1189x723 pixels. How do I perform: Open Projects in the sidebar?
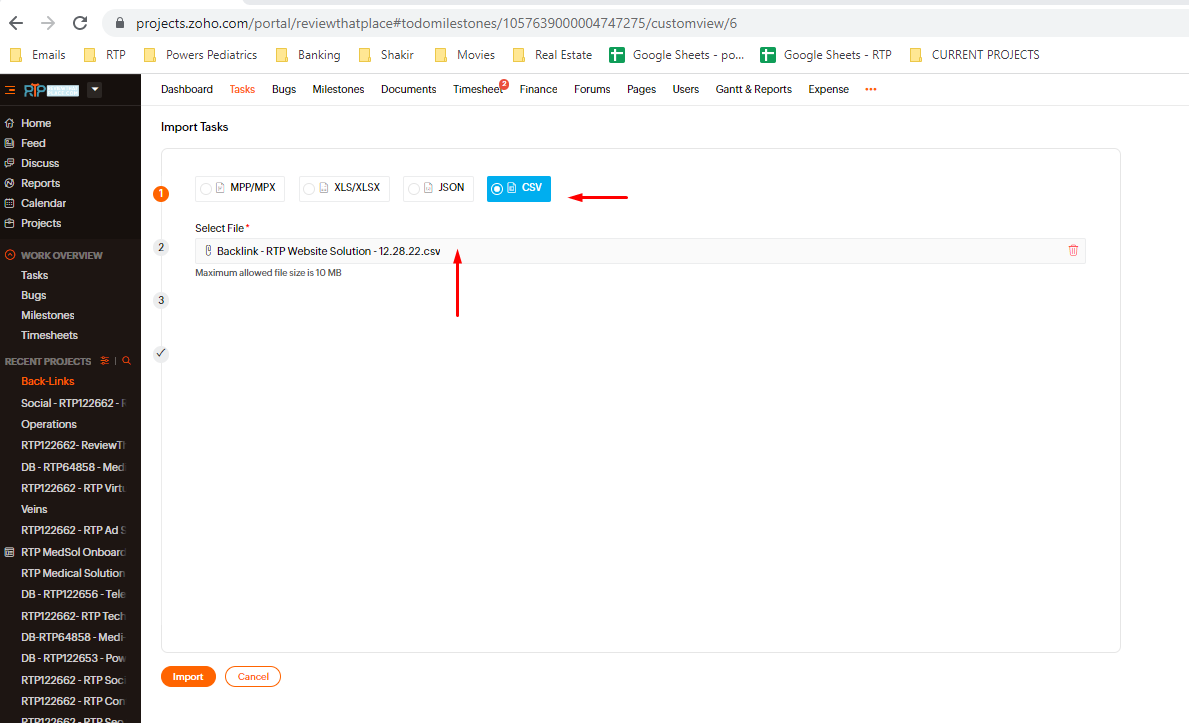41,223
